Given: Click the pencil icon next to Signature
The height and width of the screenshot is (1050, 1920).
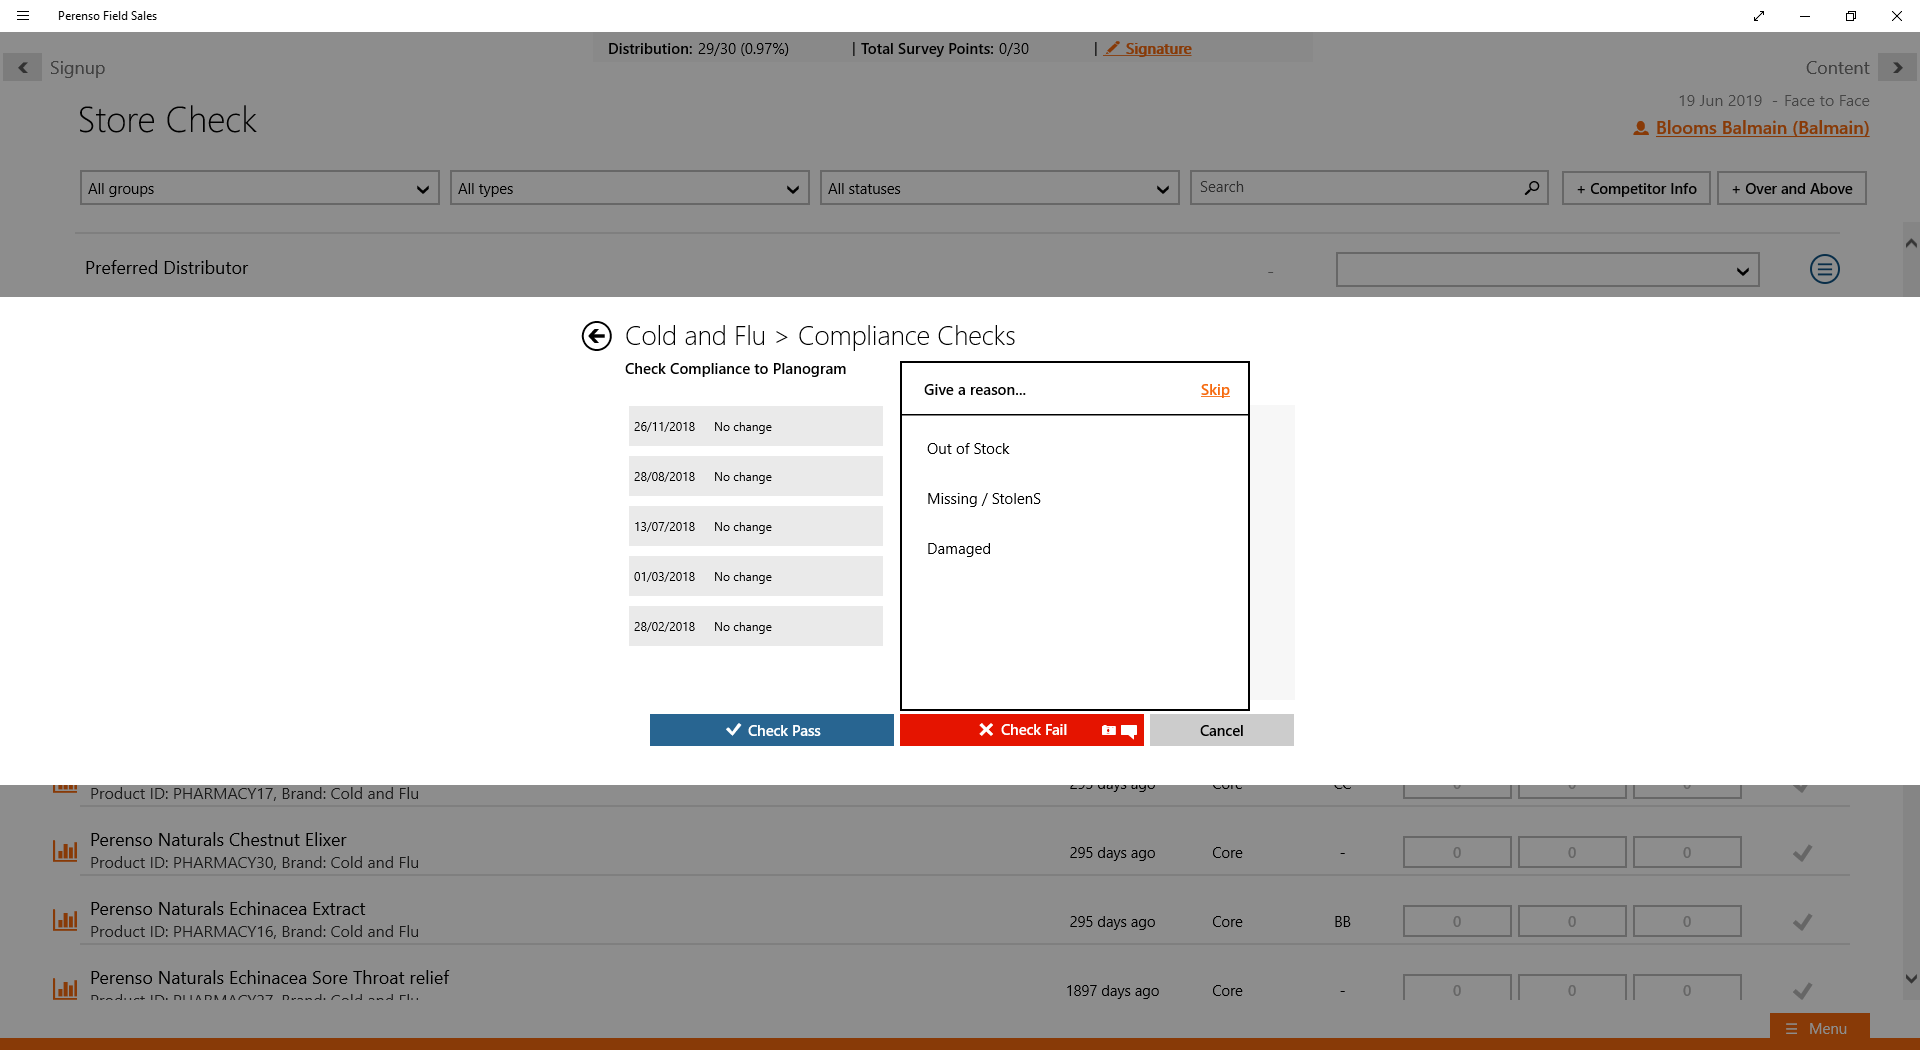Looking at the screenshot, I should 1113,48.
